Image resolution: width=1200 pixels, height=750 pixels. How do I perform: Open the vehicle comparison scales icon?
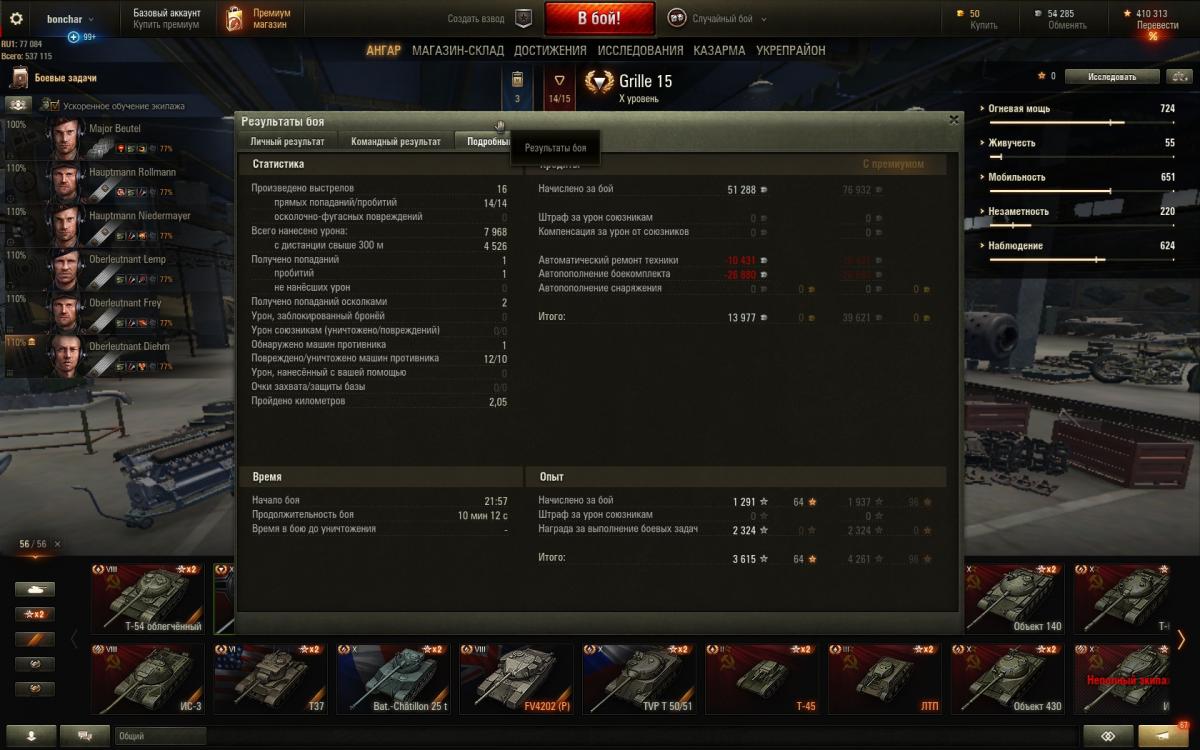point(1180,76)
